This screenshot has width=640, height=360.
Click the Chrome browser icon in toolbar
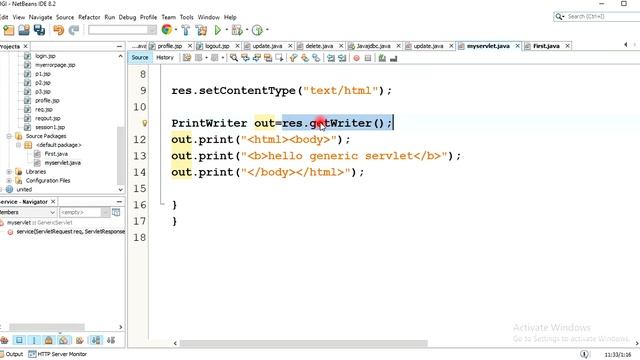167,29
